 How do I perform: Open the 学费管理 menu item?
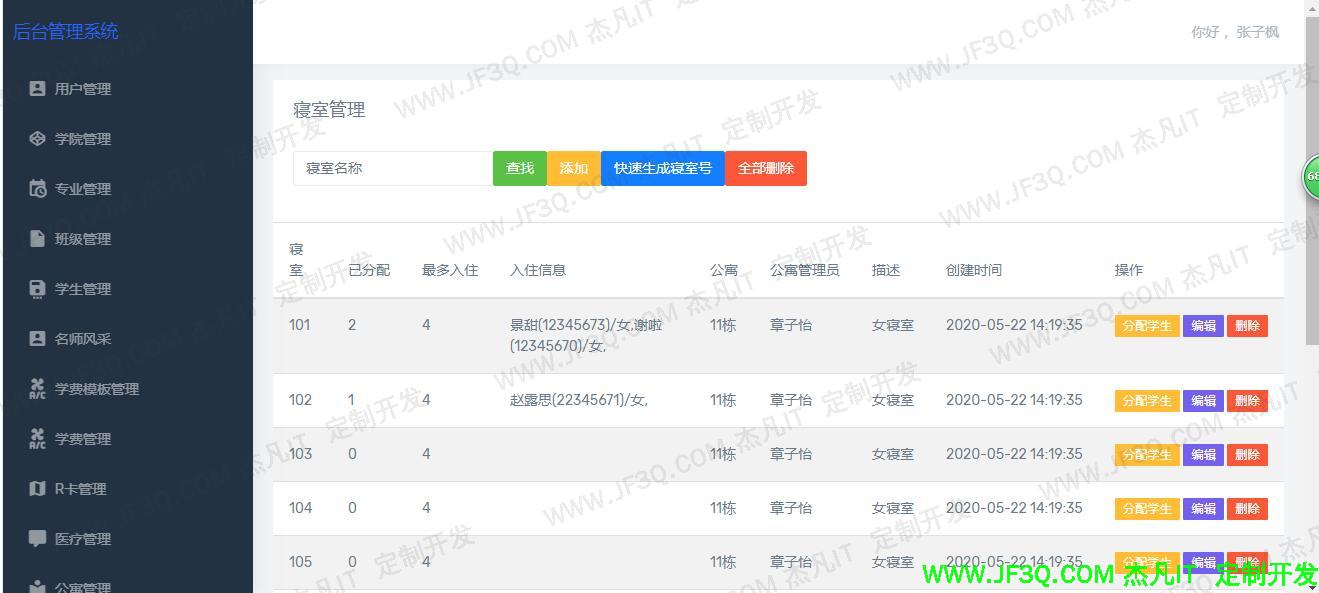pos(82,439)
